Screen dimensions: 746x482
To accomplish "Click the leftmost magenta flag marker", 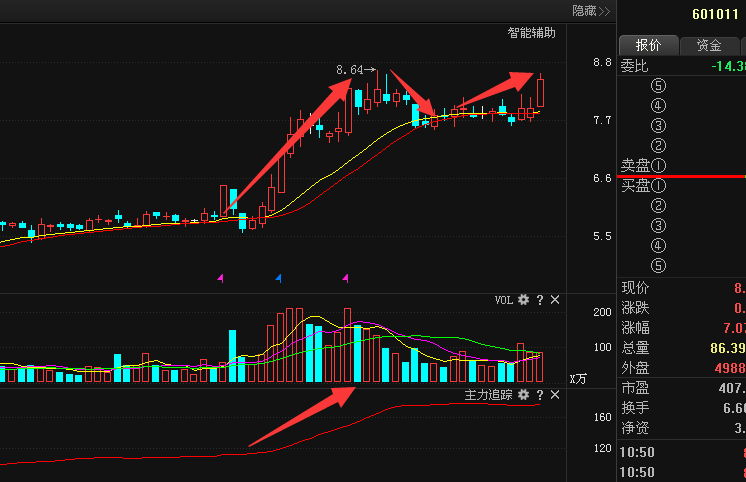I will tap(221, 277).
